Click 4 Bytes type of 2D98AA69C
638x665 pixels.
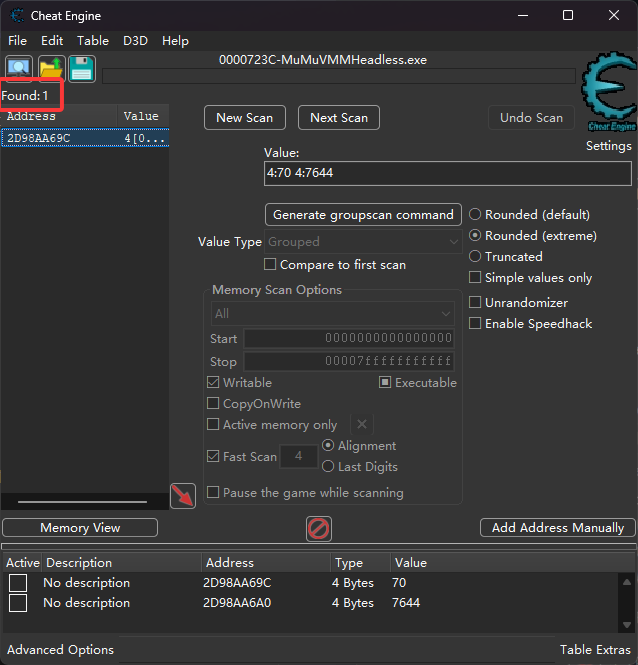click(x=353, y=583)
